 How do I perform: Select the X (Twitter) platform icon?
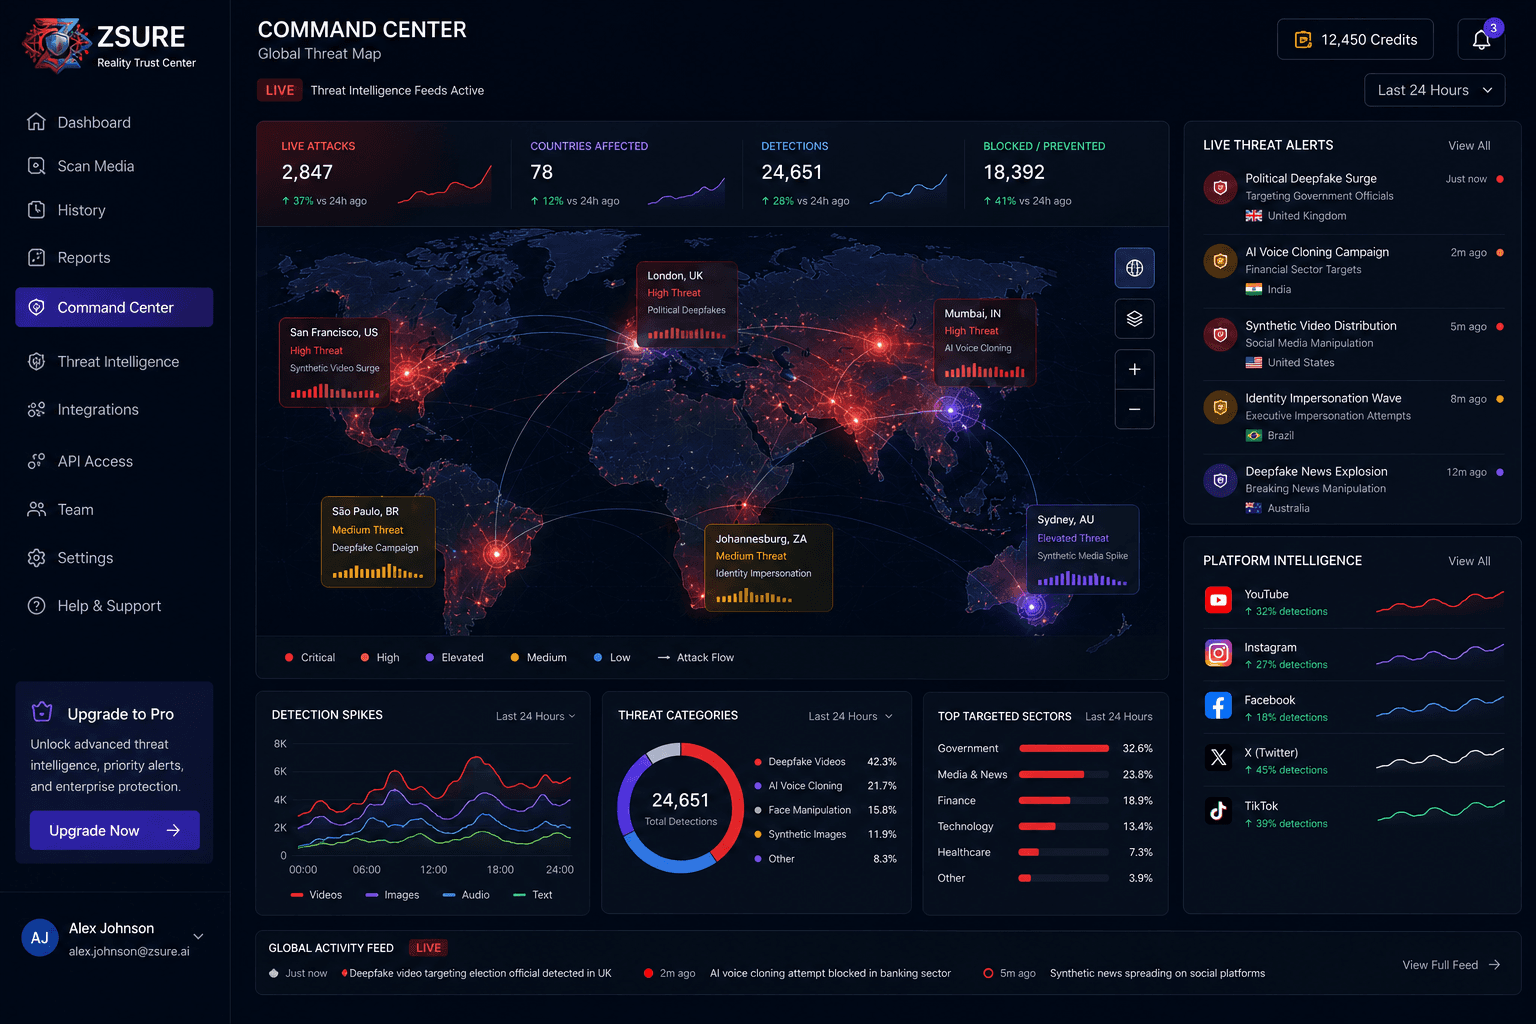[1218, 758]
